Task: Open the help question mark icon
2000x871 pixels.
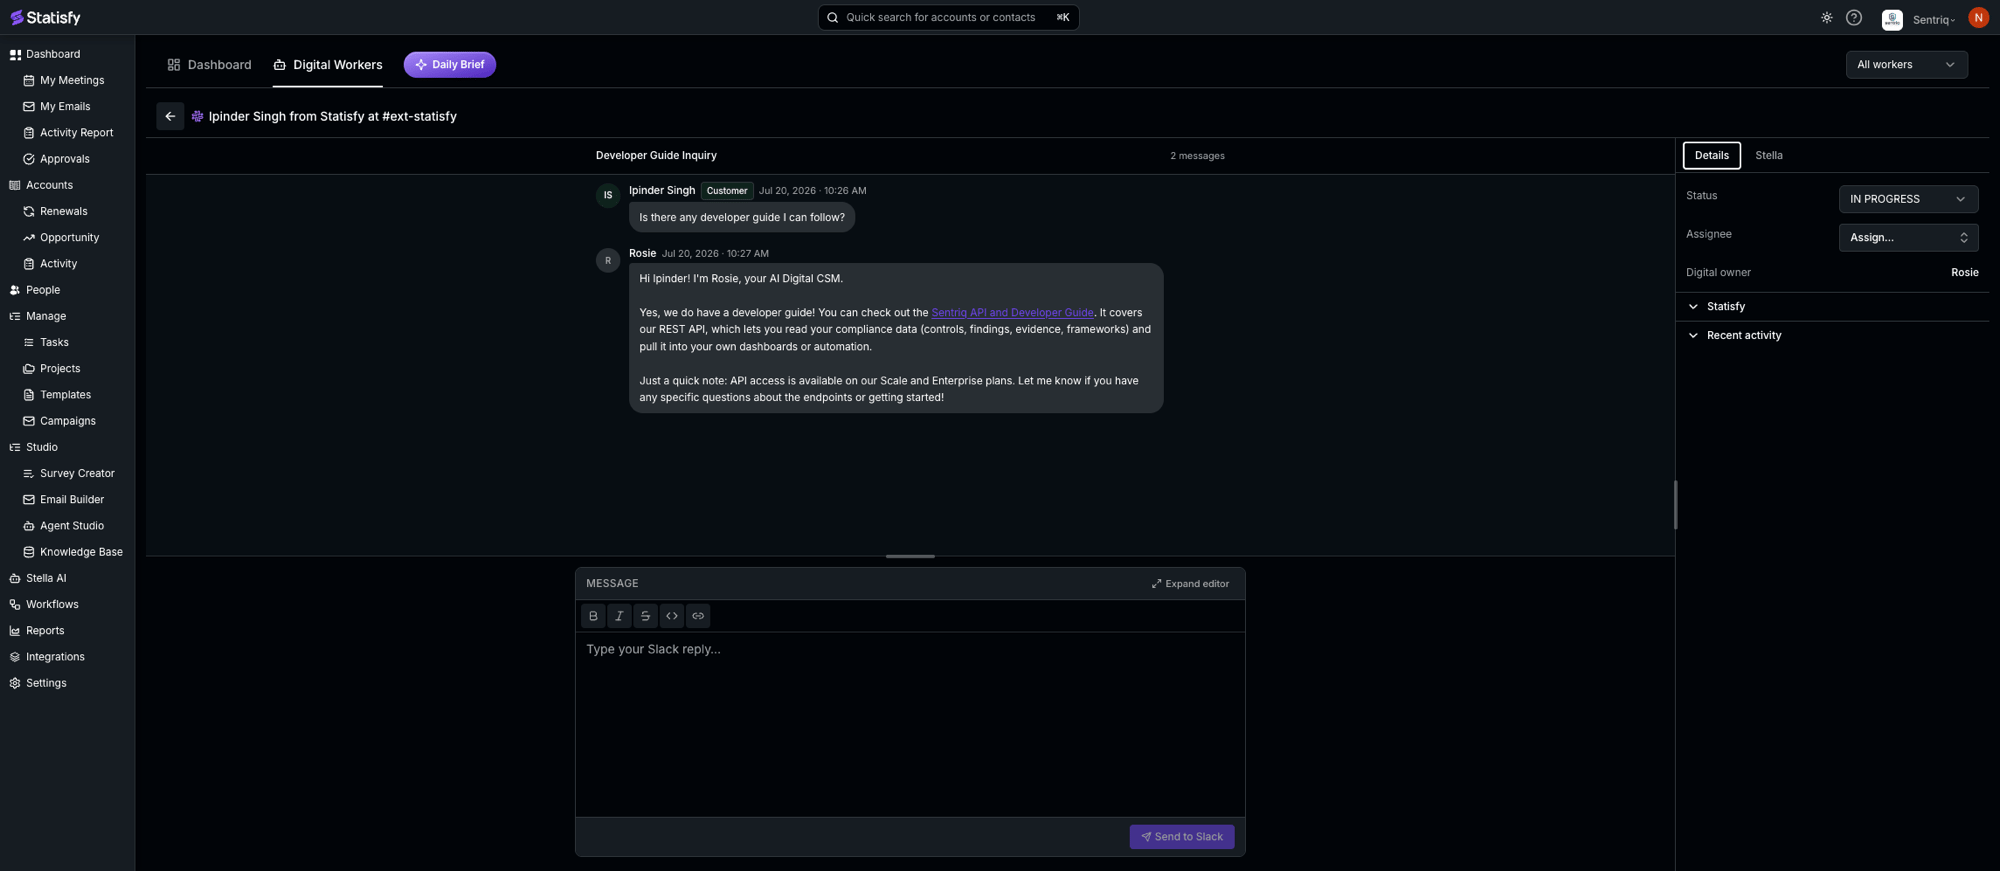Action: click(1854, 18)
